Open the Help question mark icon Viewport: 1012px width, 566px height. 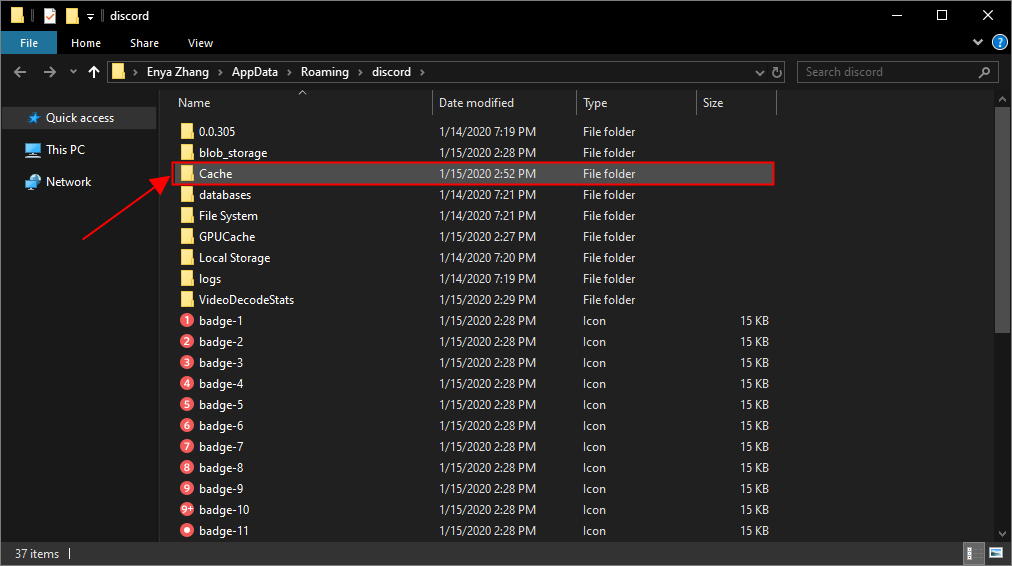pos(999,43)
